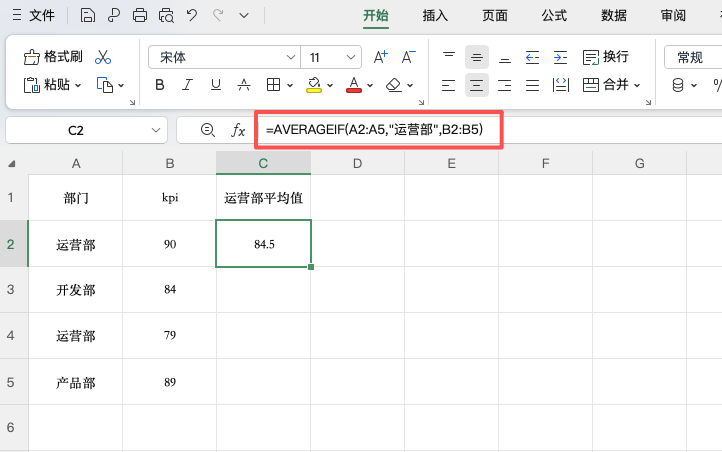The width and height of the screenshot is (722, 452).
Task: Click the Copy icon
Action: [x=105, y=85]
